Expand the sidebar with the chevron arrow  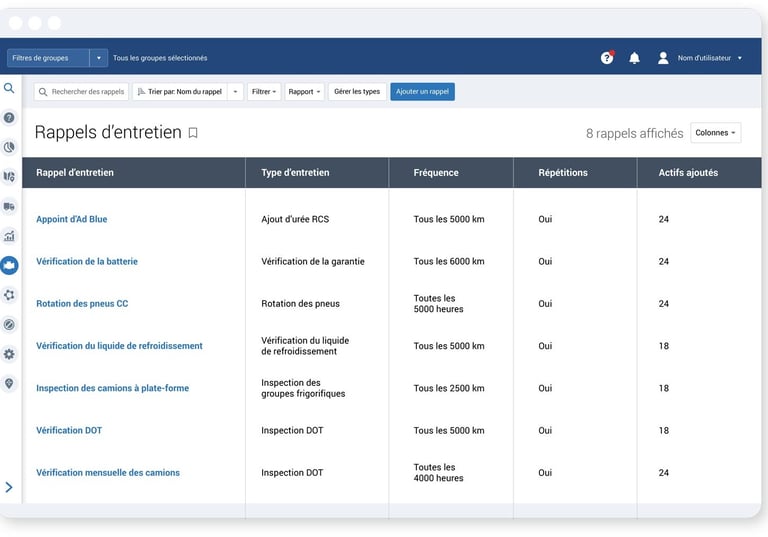point(9,487)
